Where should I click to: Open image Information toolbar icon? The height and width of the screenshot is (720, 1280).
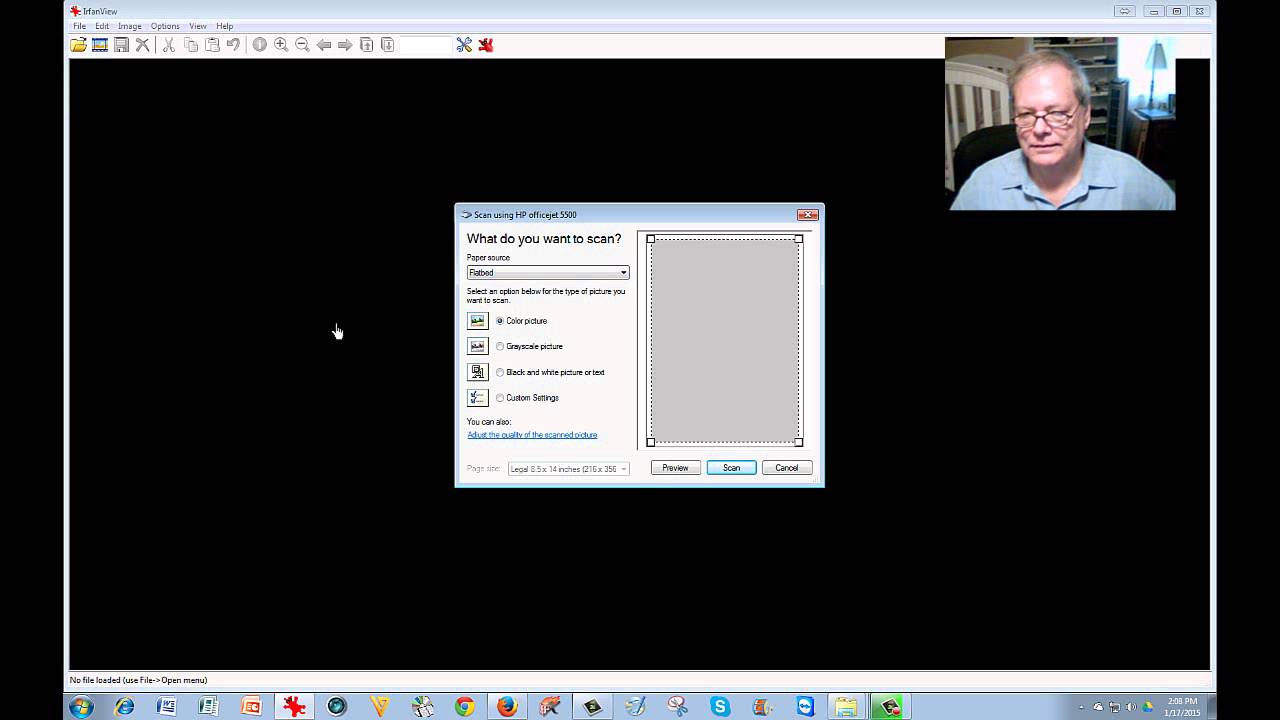coord(259,45)
